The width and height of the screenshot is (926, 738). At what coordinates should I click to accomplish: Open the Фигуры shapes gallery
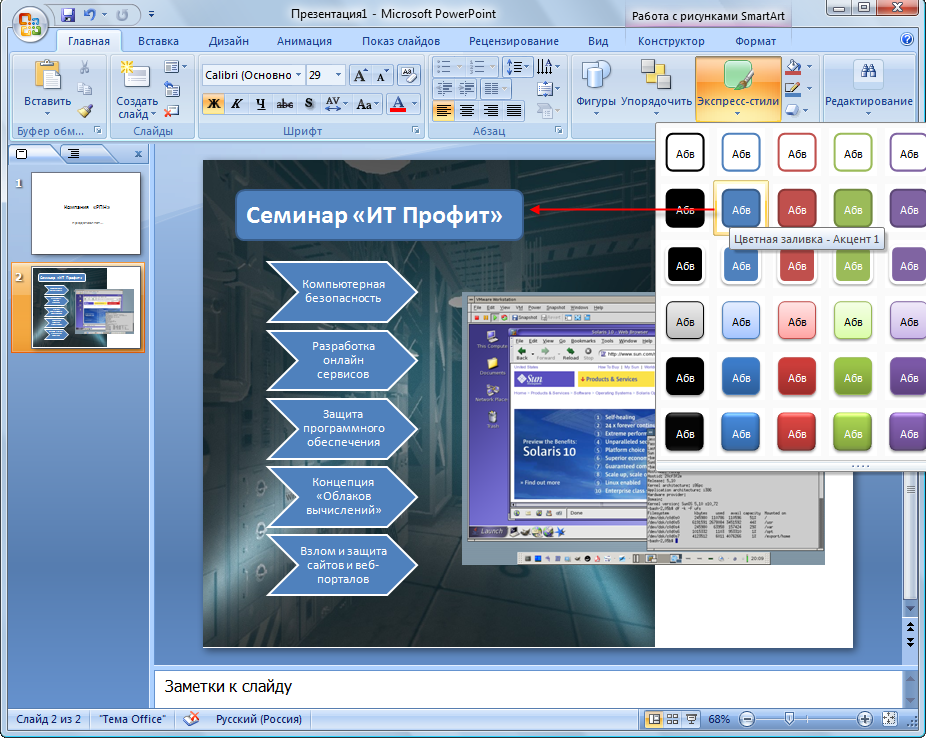596,87
